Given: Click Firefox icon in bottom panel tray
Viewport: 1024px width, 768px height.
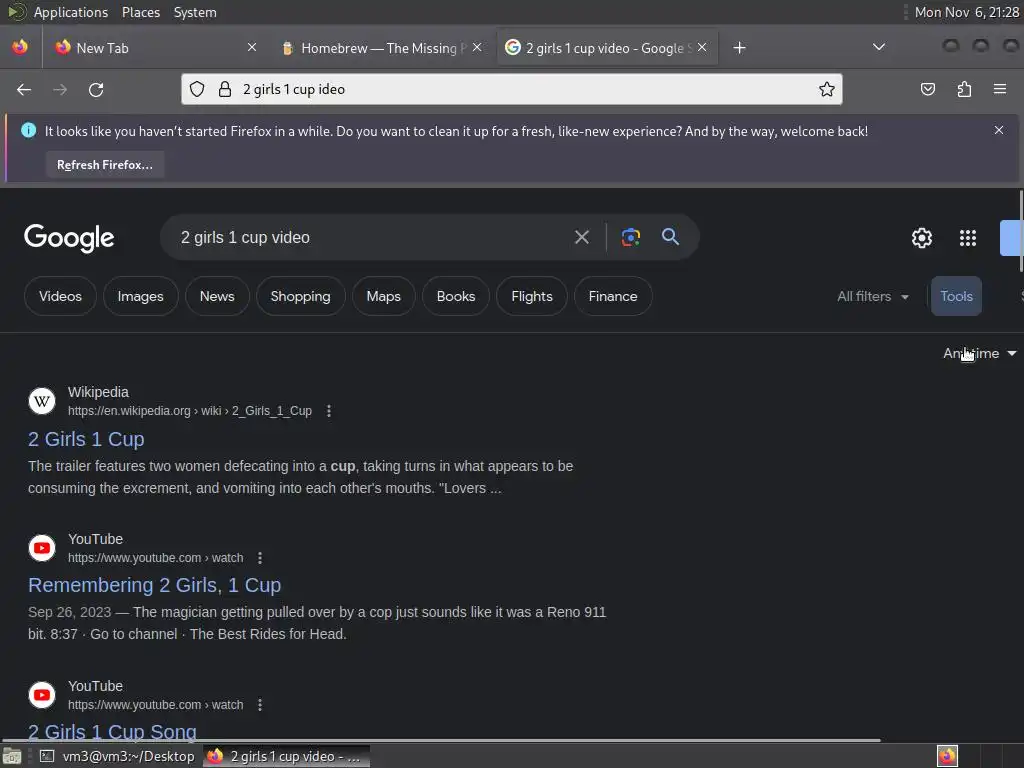Looking at the screenshot, I should coord(947,756).
